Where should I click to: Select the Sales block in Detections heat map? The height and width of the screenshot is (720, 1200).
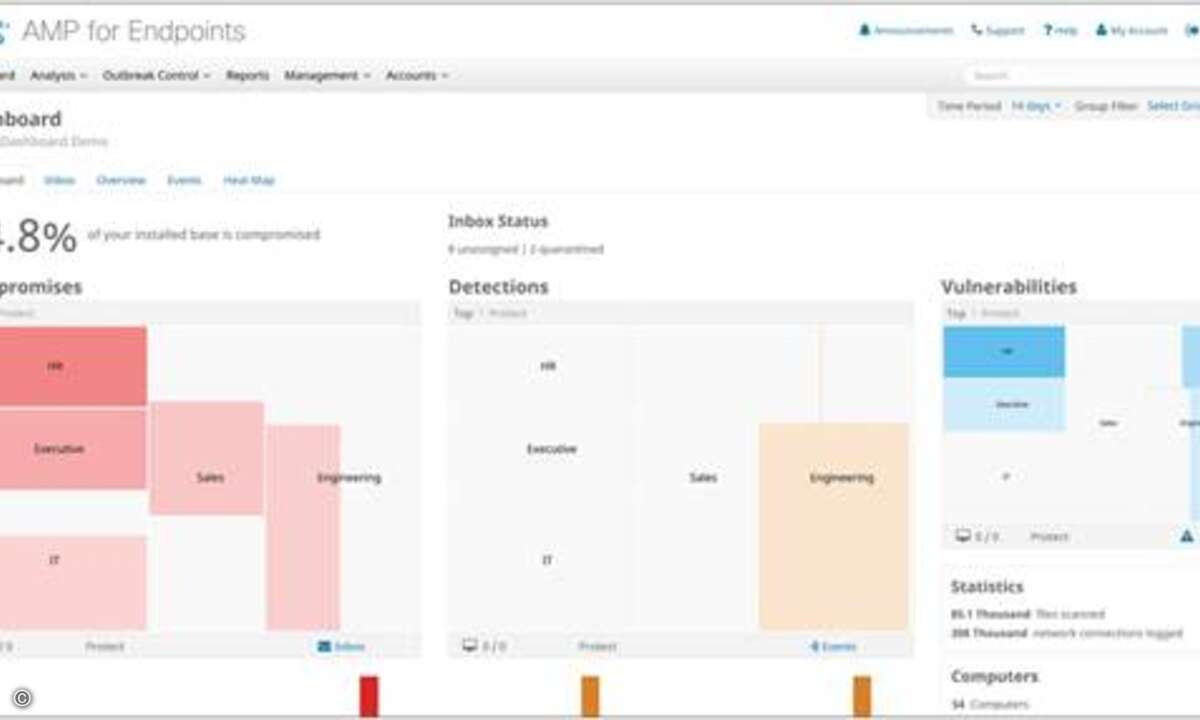(704, 478)
